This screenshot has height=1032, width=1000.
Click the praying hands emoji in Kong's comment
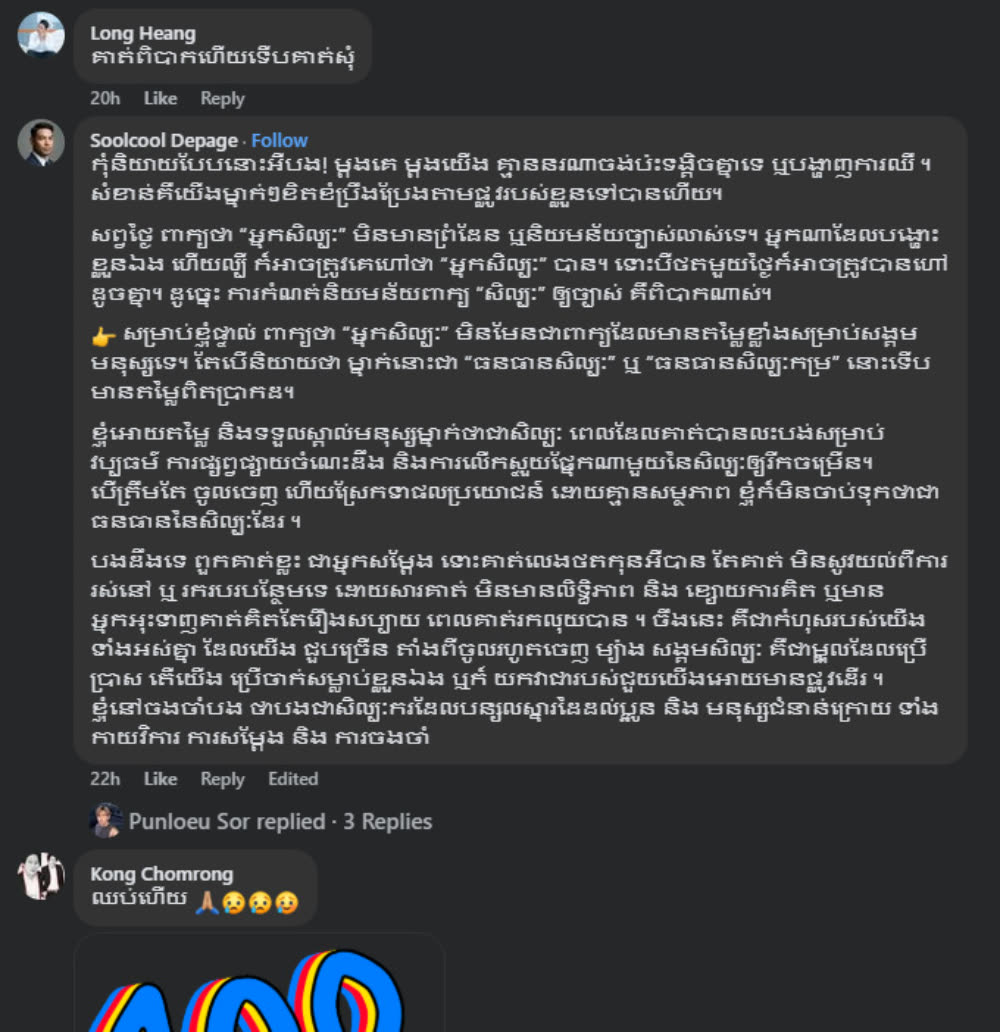[207, 901]
